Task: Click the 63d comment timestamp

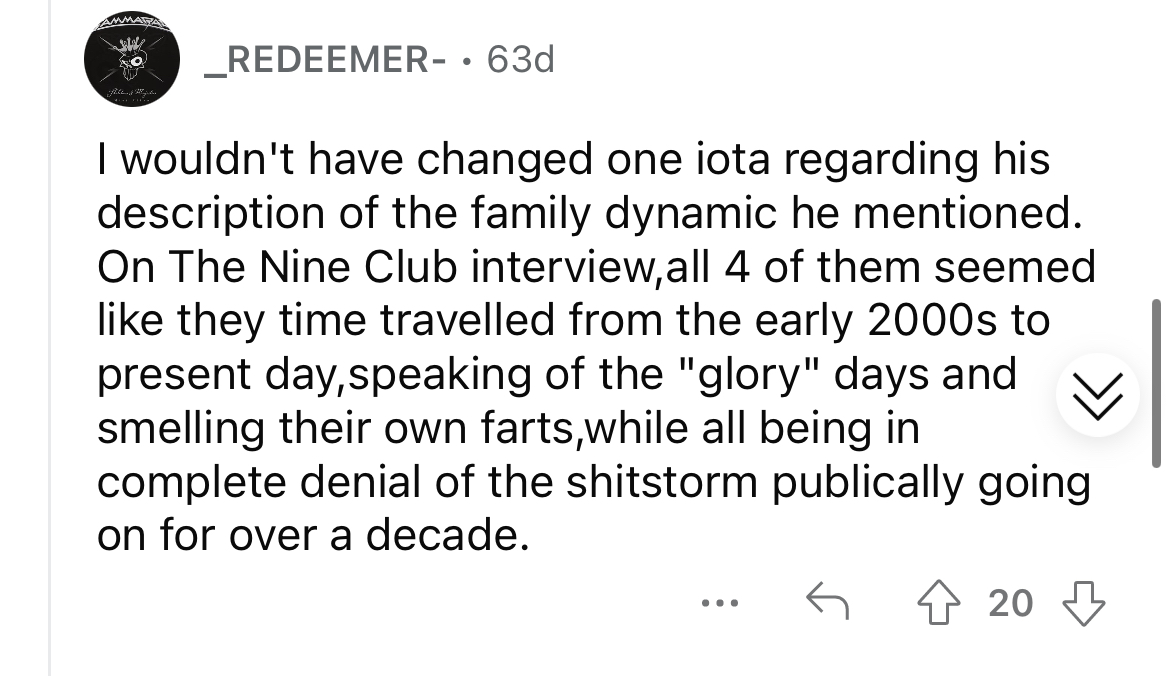Action: (x=521, y=59)
